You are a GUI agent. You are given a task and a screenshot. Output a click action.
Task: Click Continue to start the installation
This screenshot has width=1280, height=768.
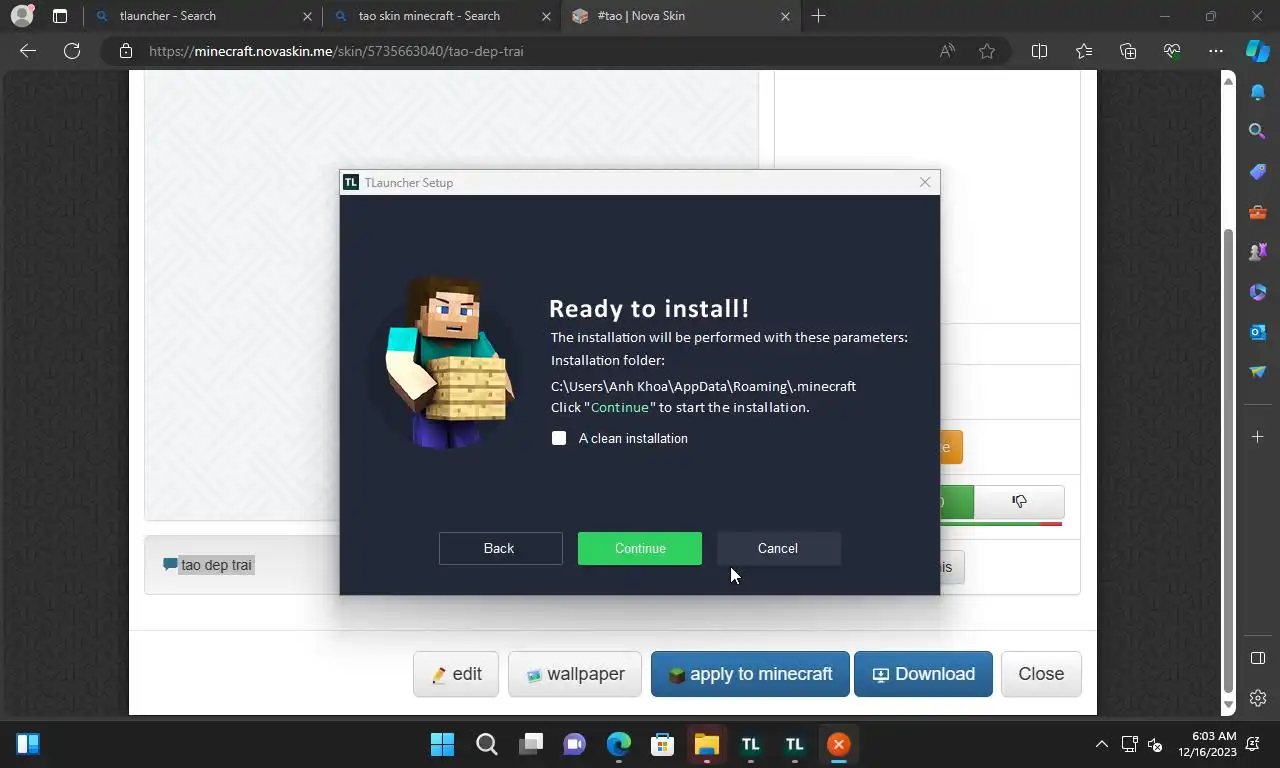640,548
